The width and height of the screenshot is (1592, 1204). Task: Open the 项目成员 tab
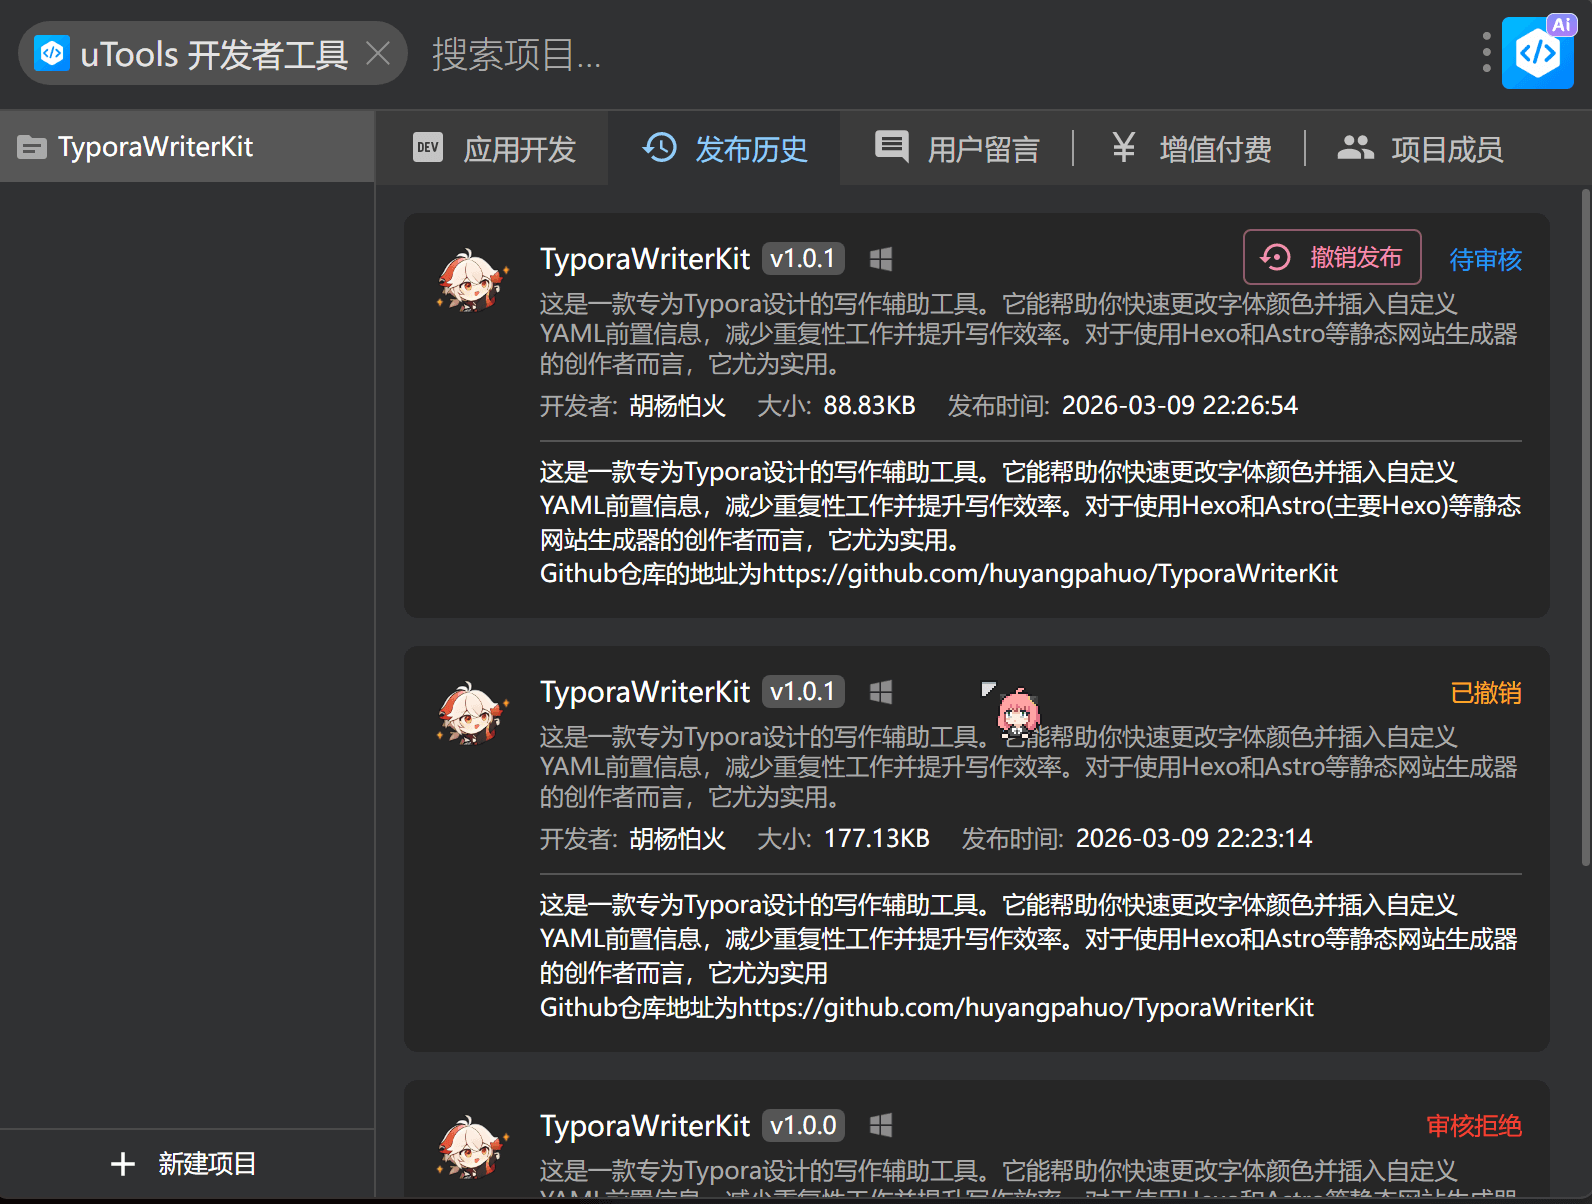click(x=1420, y=149)
